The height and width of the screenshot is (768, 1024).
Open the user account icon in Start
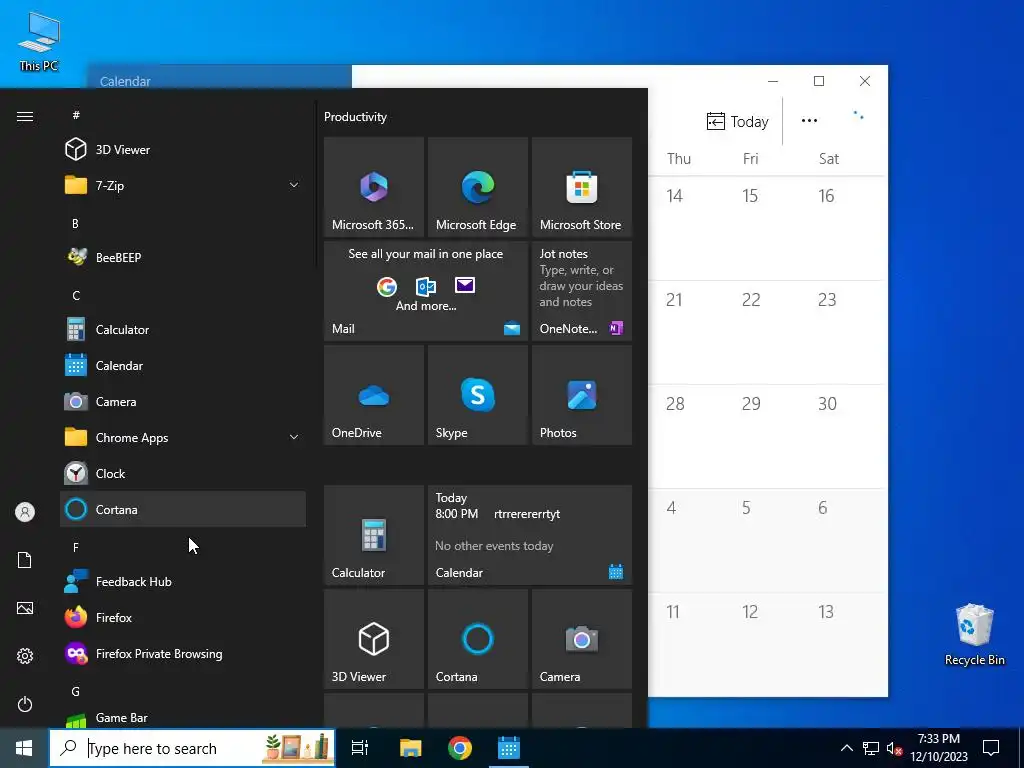click(x=25, y=512)
